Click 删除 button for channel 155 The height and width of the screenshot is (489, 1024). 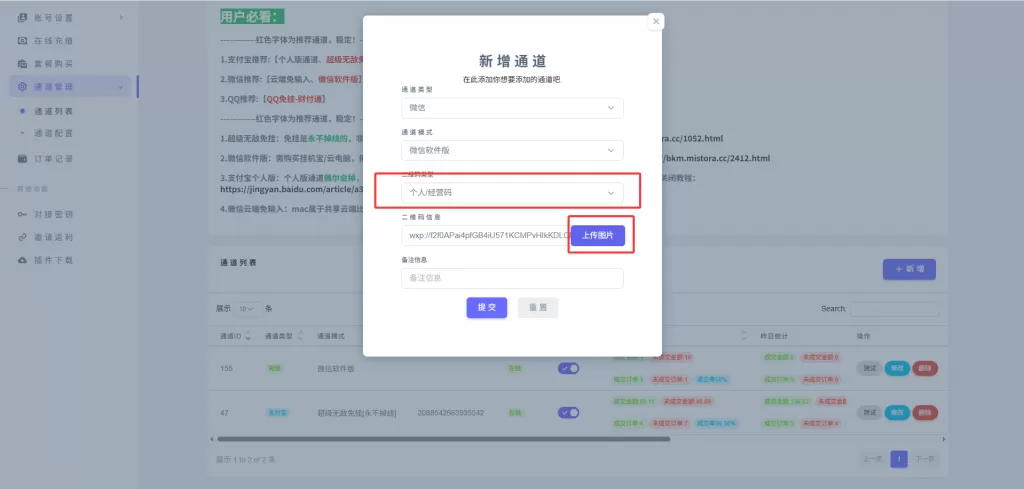(925, 368)
